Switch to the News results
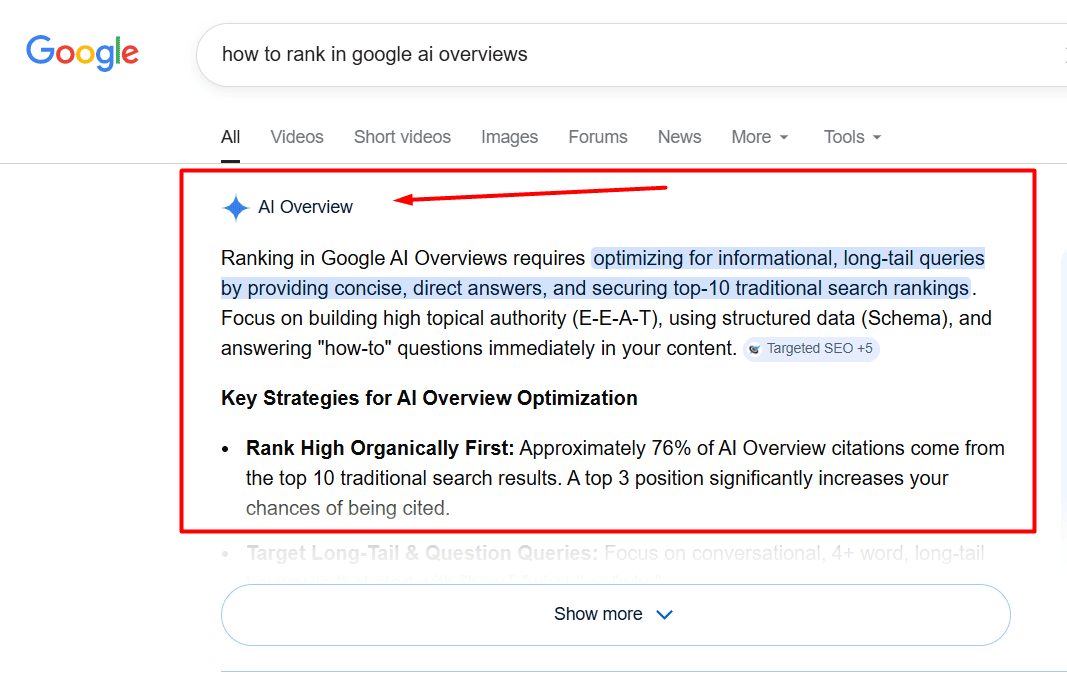The width and height of the screenshot is (1067, 680). tap(679, 136)
